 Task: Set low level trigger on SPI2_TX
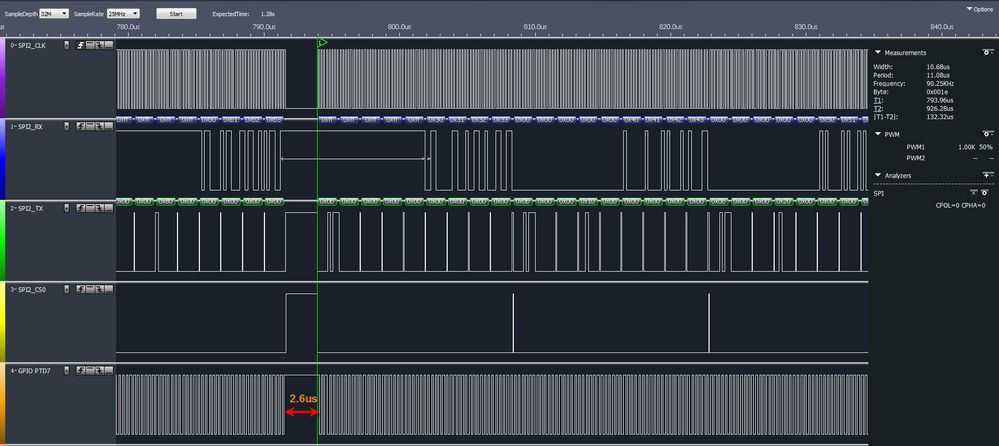click(109, 208)
